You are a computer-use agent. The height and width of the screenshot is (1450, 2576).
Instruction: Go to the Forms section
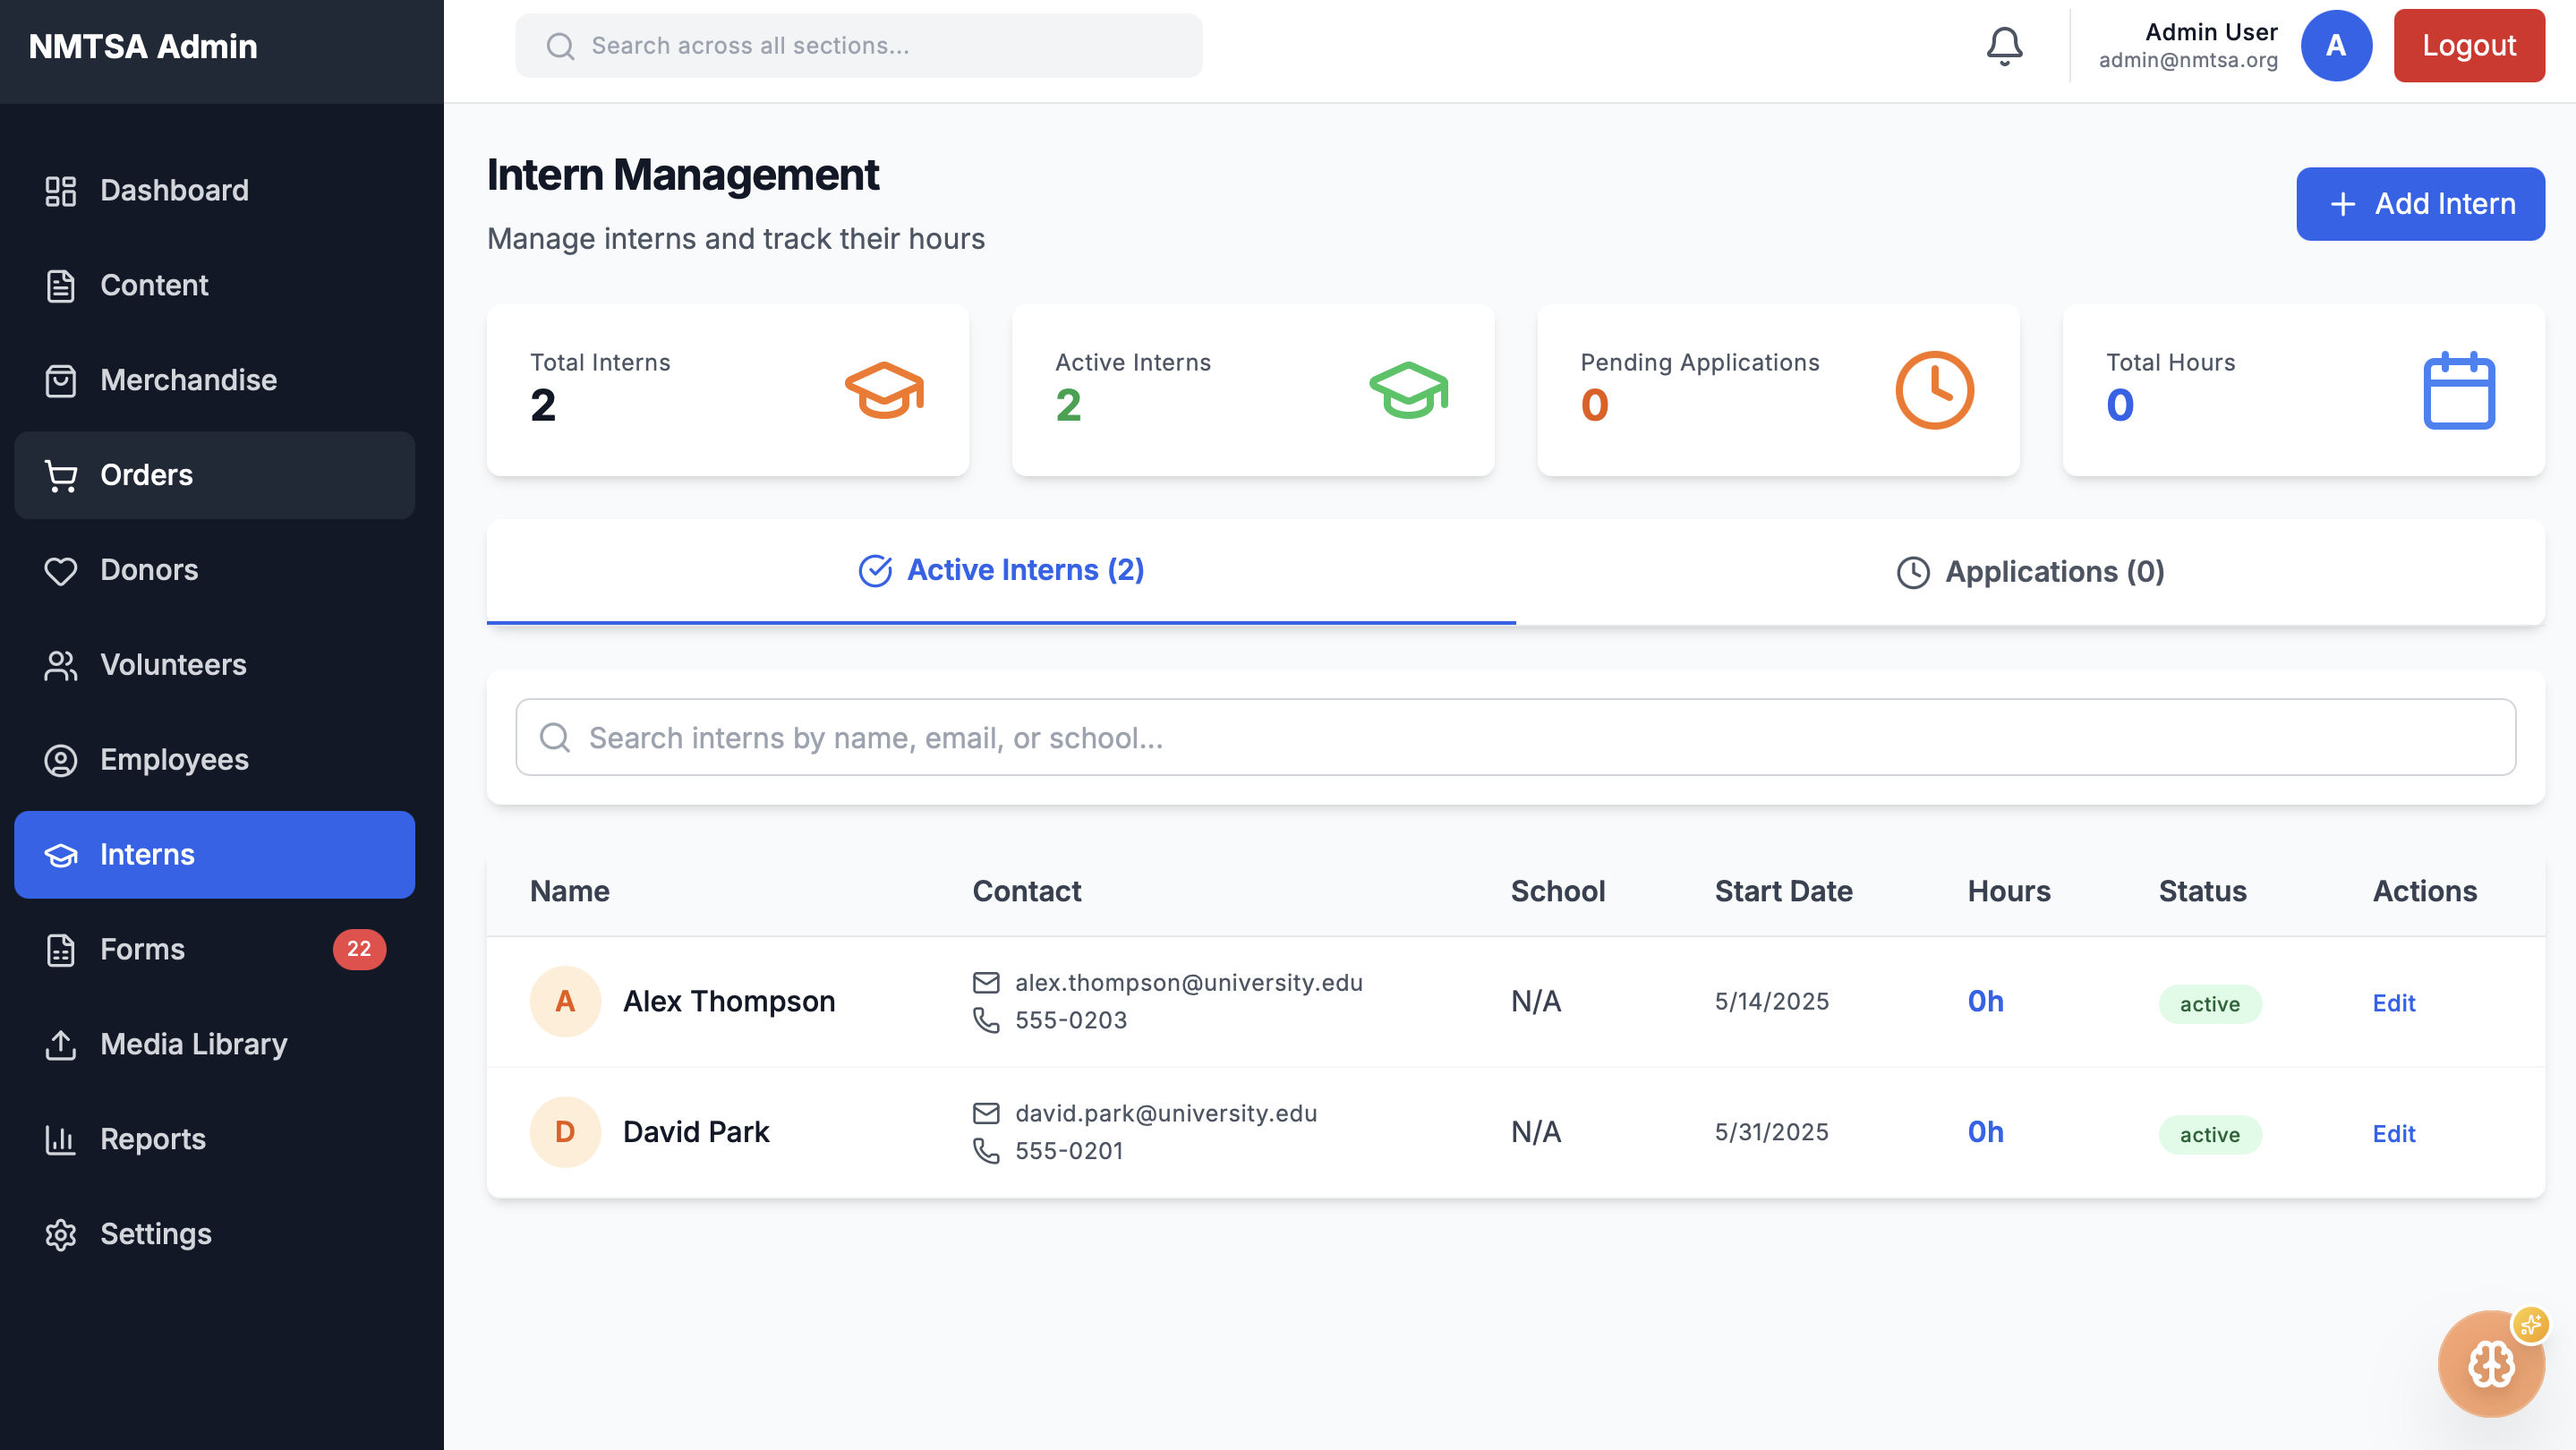(x=142, y=949)
